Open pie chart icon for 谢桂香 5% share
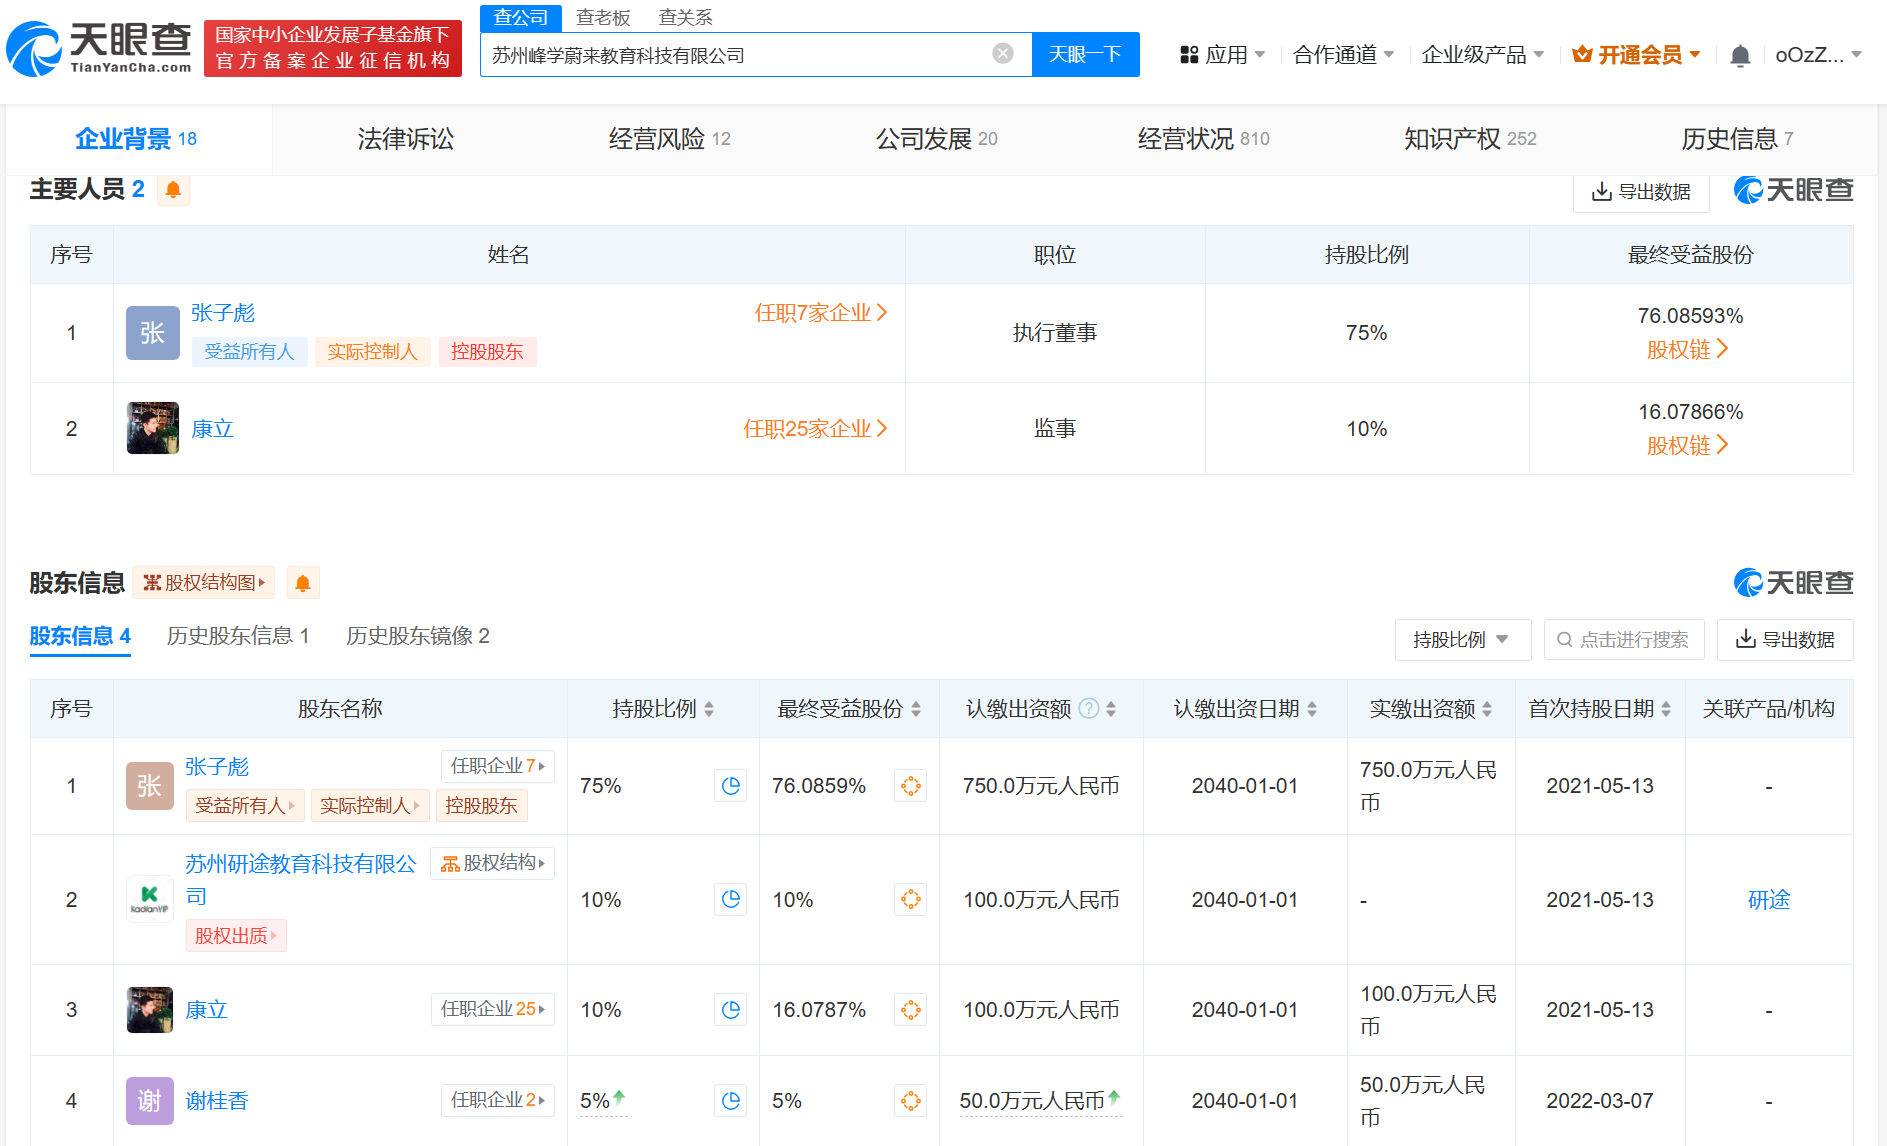The width and height of the screenshot is (1887, 1146). tap(731, 1101)
